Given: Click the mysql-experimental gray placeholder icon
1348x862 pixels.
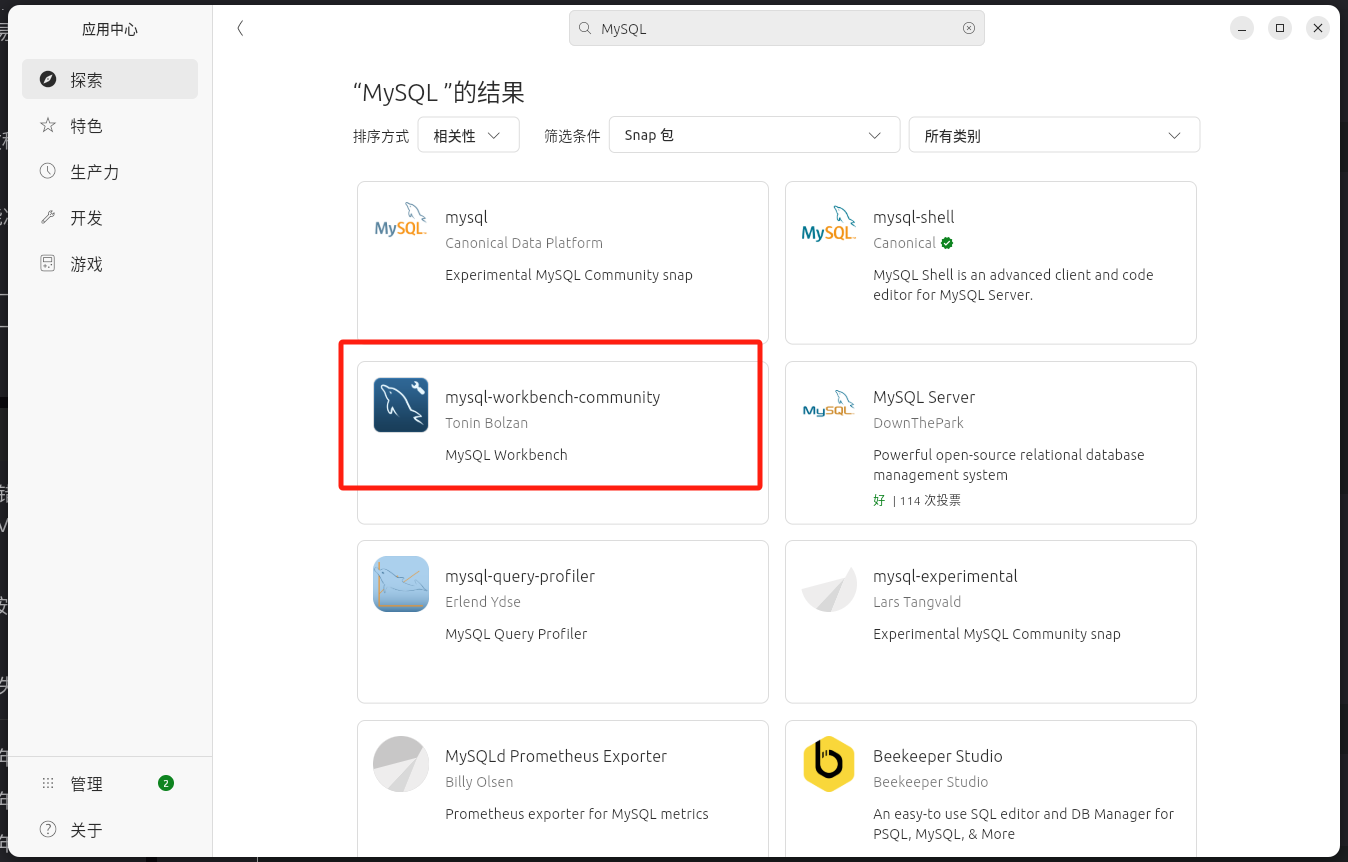Looking at the screenshot, I should [829, 589].
